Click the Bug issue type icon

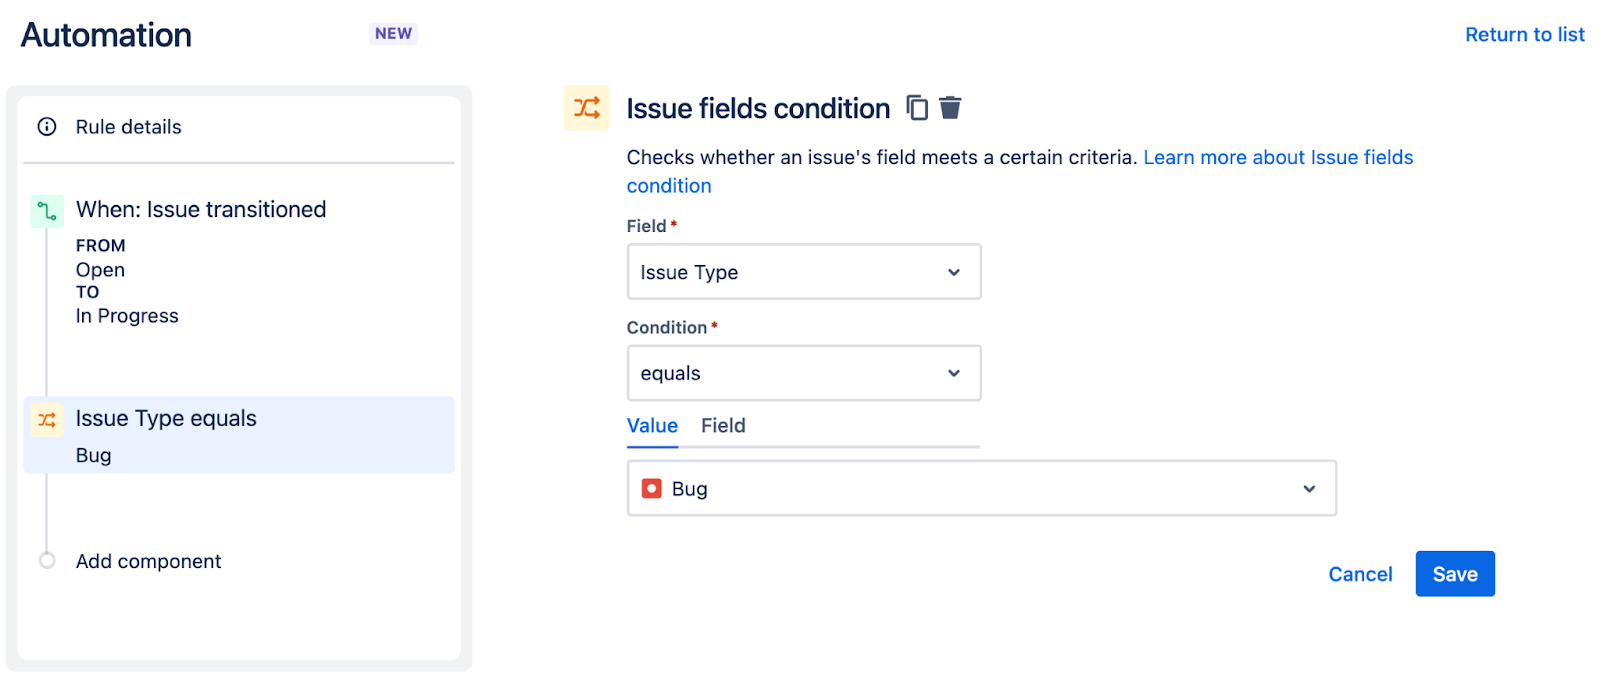[651, 488]
